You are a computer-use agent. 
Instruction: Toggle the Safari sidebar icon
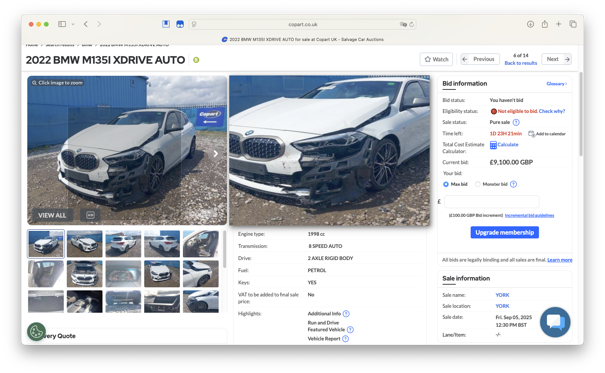tap(62, 24)
